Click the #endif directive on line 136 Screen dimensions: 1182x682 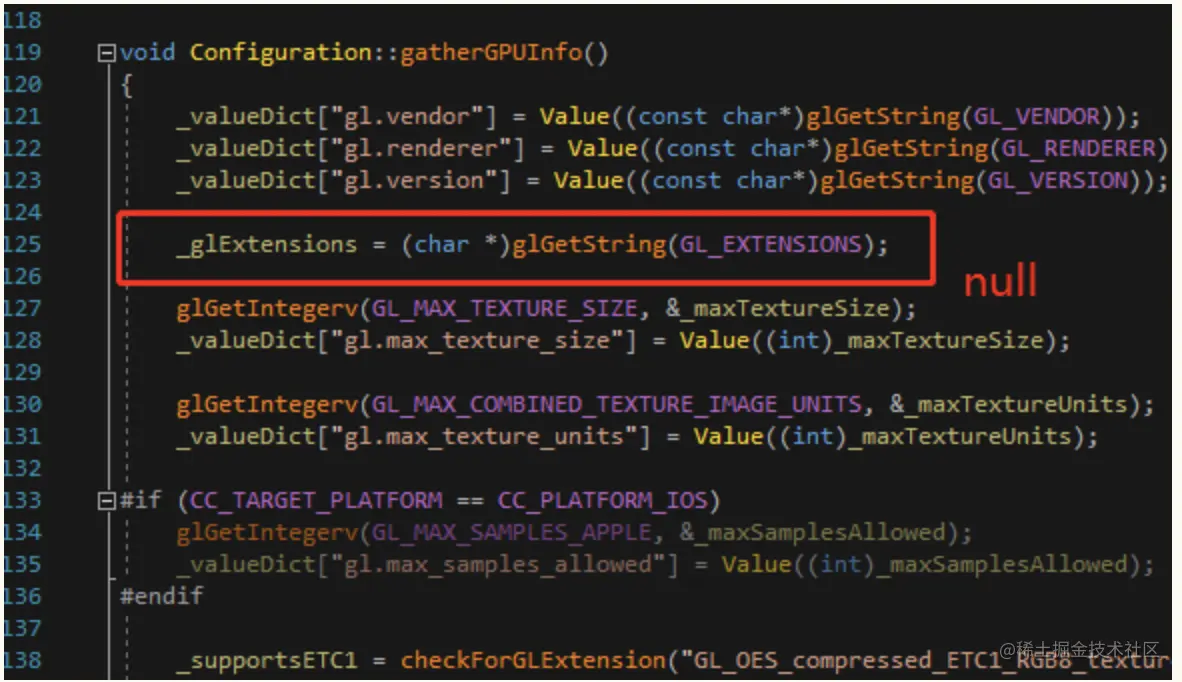[x=161, y=596]
